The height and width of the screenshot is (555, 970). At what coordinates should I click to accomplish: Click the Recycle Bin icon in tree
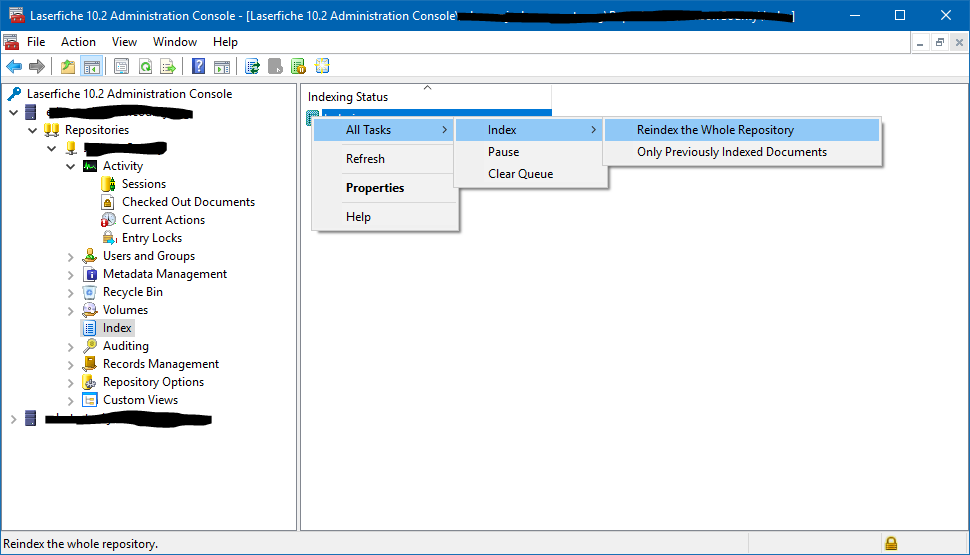(x=90, y=292)
